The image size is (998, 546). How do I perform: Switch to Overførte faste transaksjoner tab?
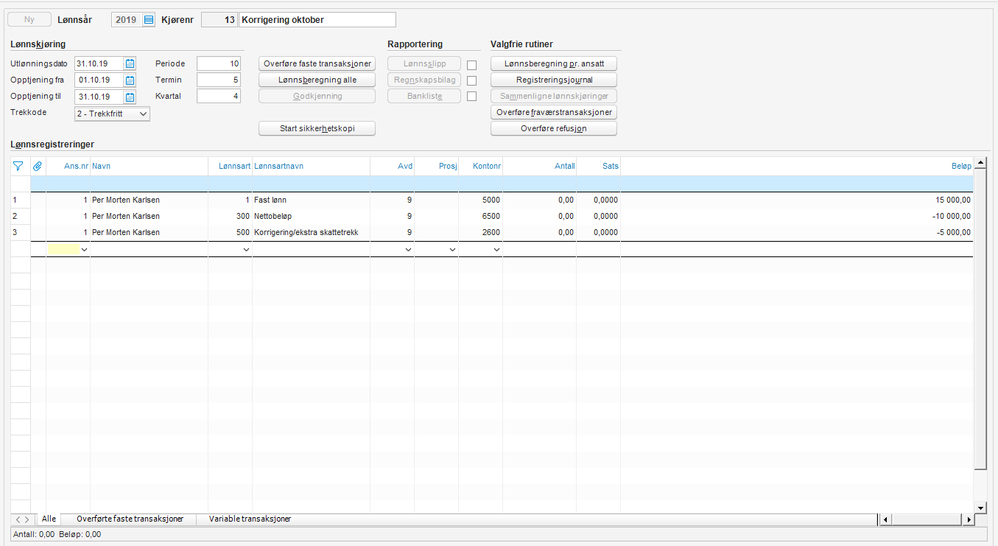[130, 519]
